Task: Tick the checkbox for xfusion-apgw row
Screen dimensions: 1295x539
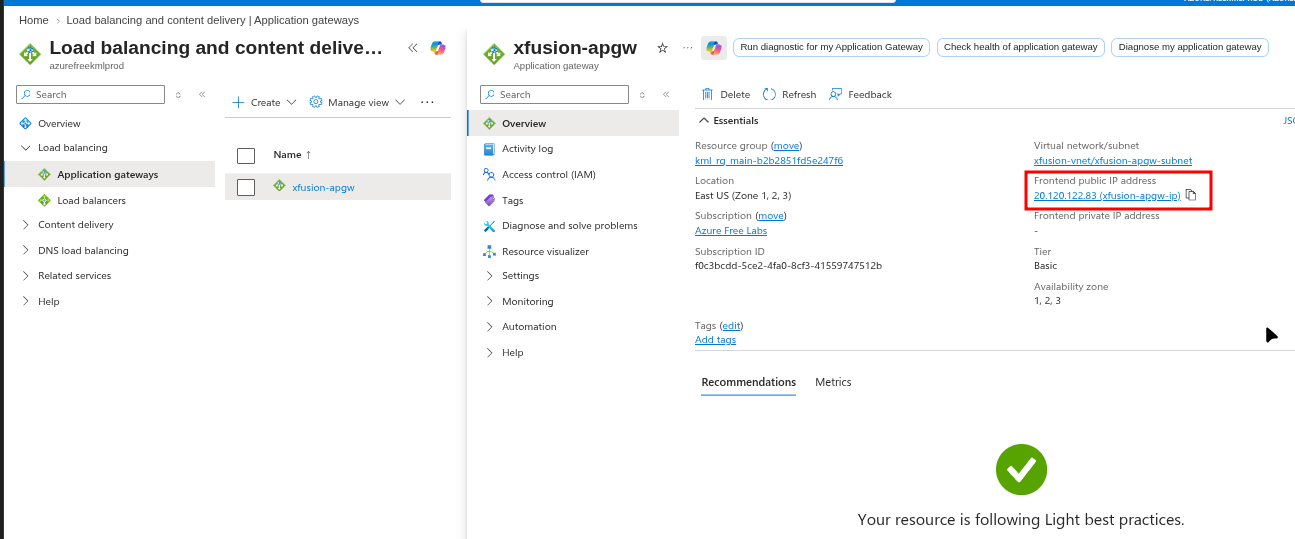Action: pyautogui.click(x=246, y=187)
